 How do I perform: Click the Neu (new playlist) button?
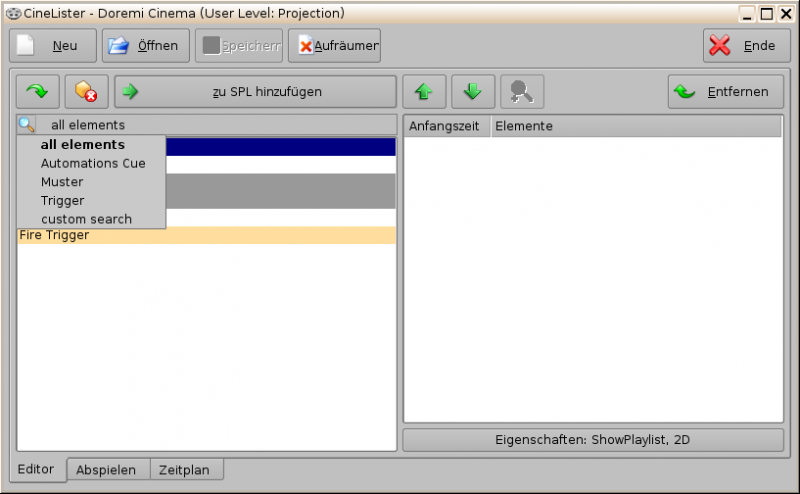pos(53,46)
